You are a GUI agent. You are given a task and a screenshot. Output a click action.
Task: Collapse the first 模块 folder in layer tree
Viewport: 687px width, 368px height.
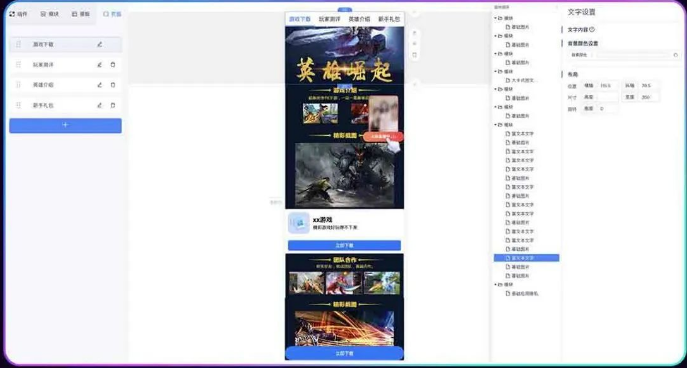click(496, 18)
